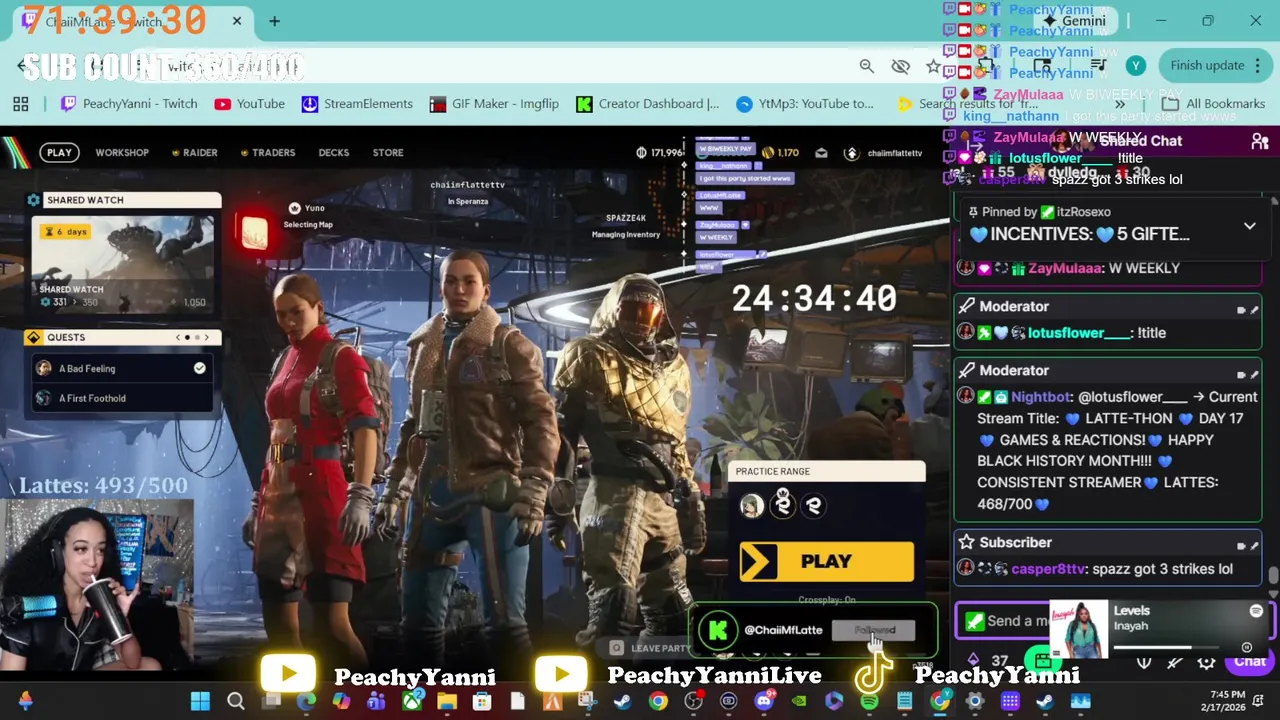Open the YtMp3 YouTube bookmark
The image size is (1280, 720).
(x=804, y=104)
